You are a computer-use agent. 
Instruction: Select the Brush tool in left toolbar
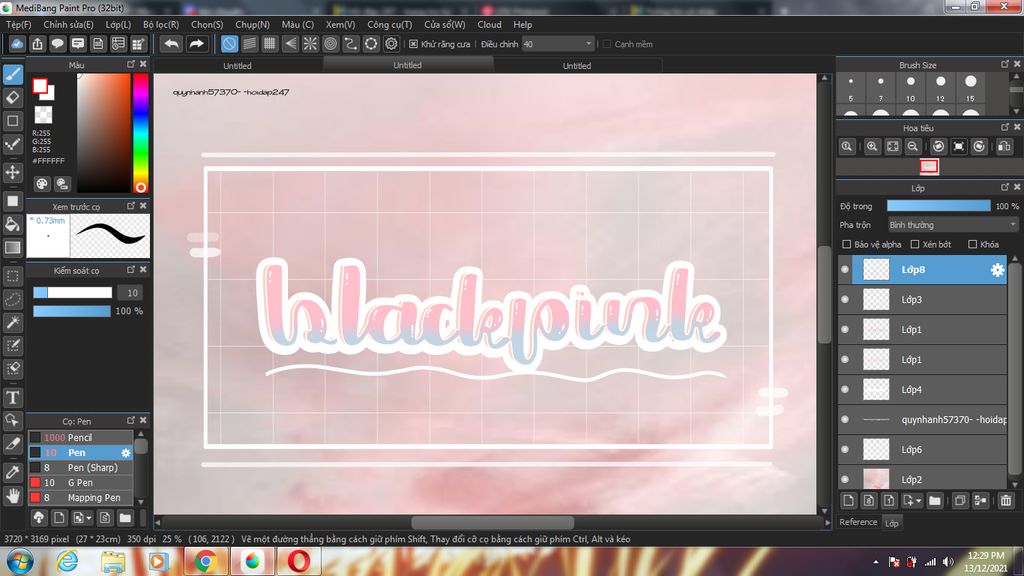click(x=12, y=74)
